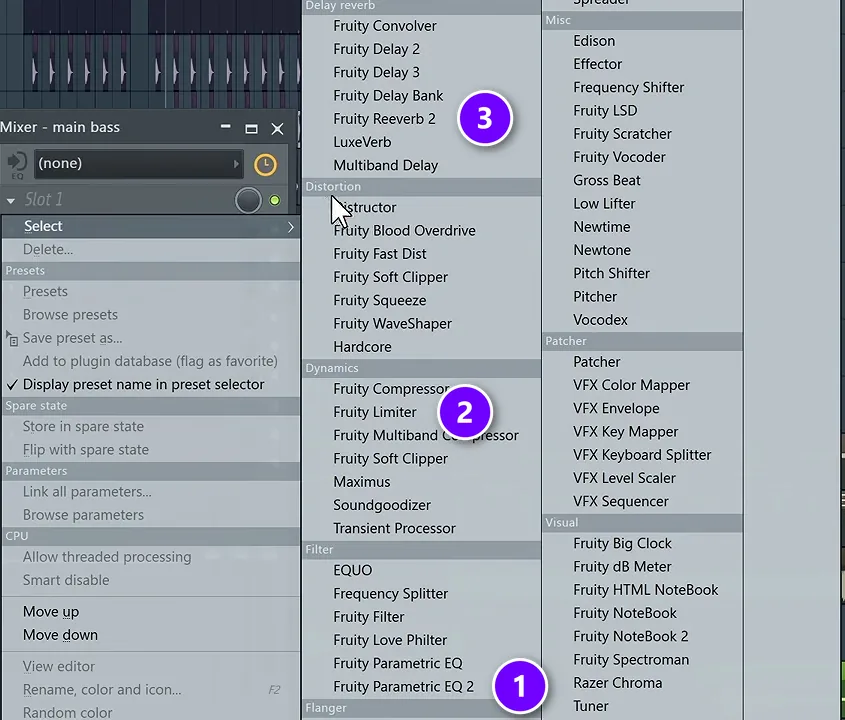Select Fruity Vocoder plugin
Image resolution: width=845 pixels, height=720 pixels.
pos(619,157)
